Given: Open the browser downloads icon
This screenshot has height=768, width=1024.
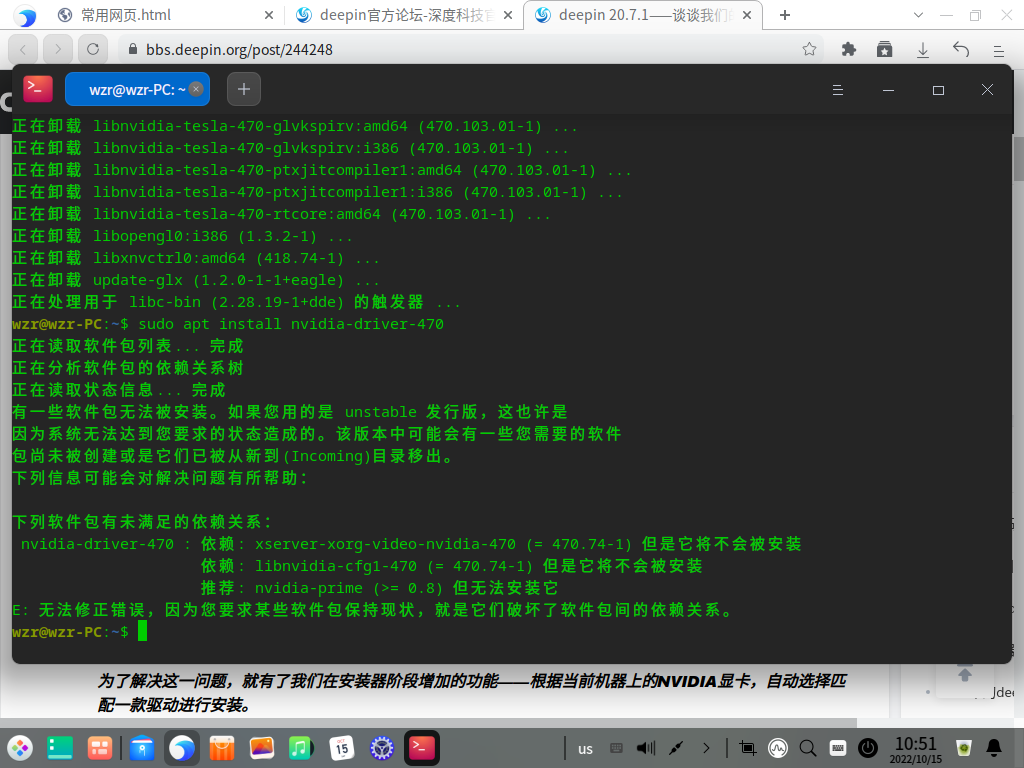Looking at the screenshot, I should pos(923,49).
